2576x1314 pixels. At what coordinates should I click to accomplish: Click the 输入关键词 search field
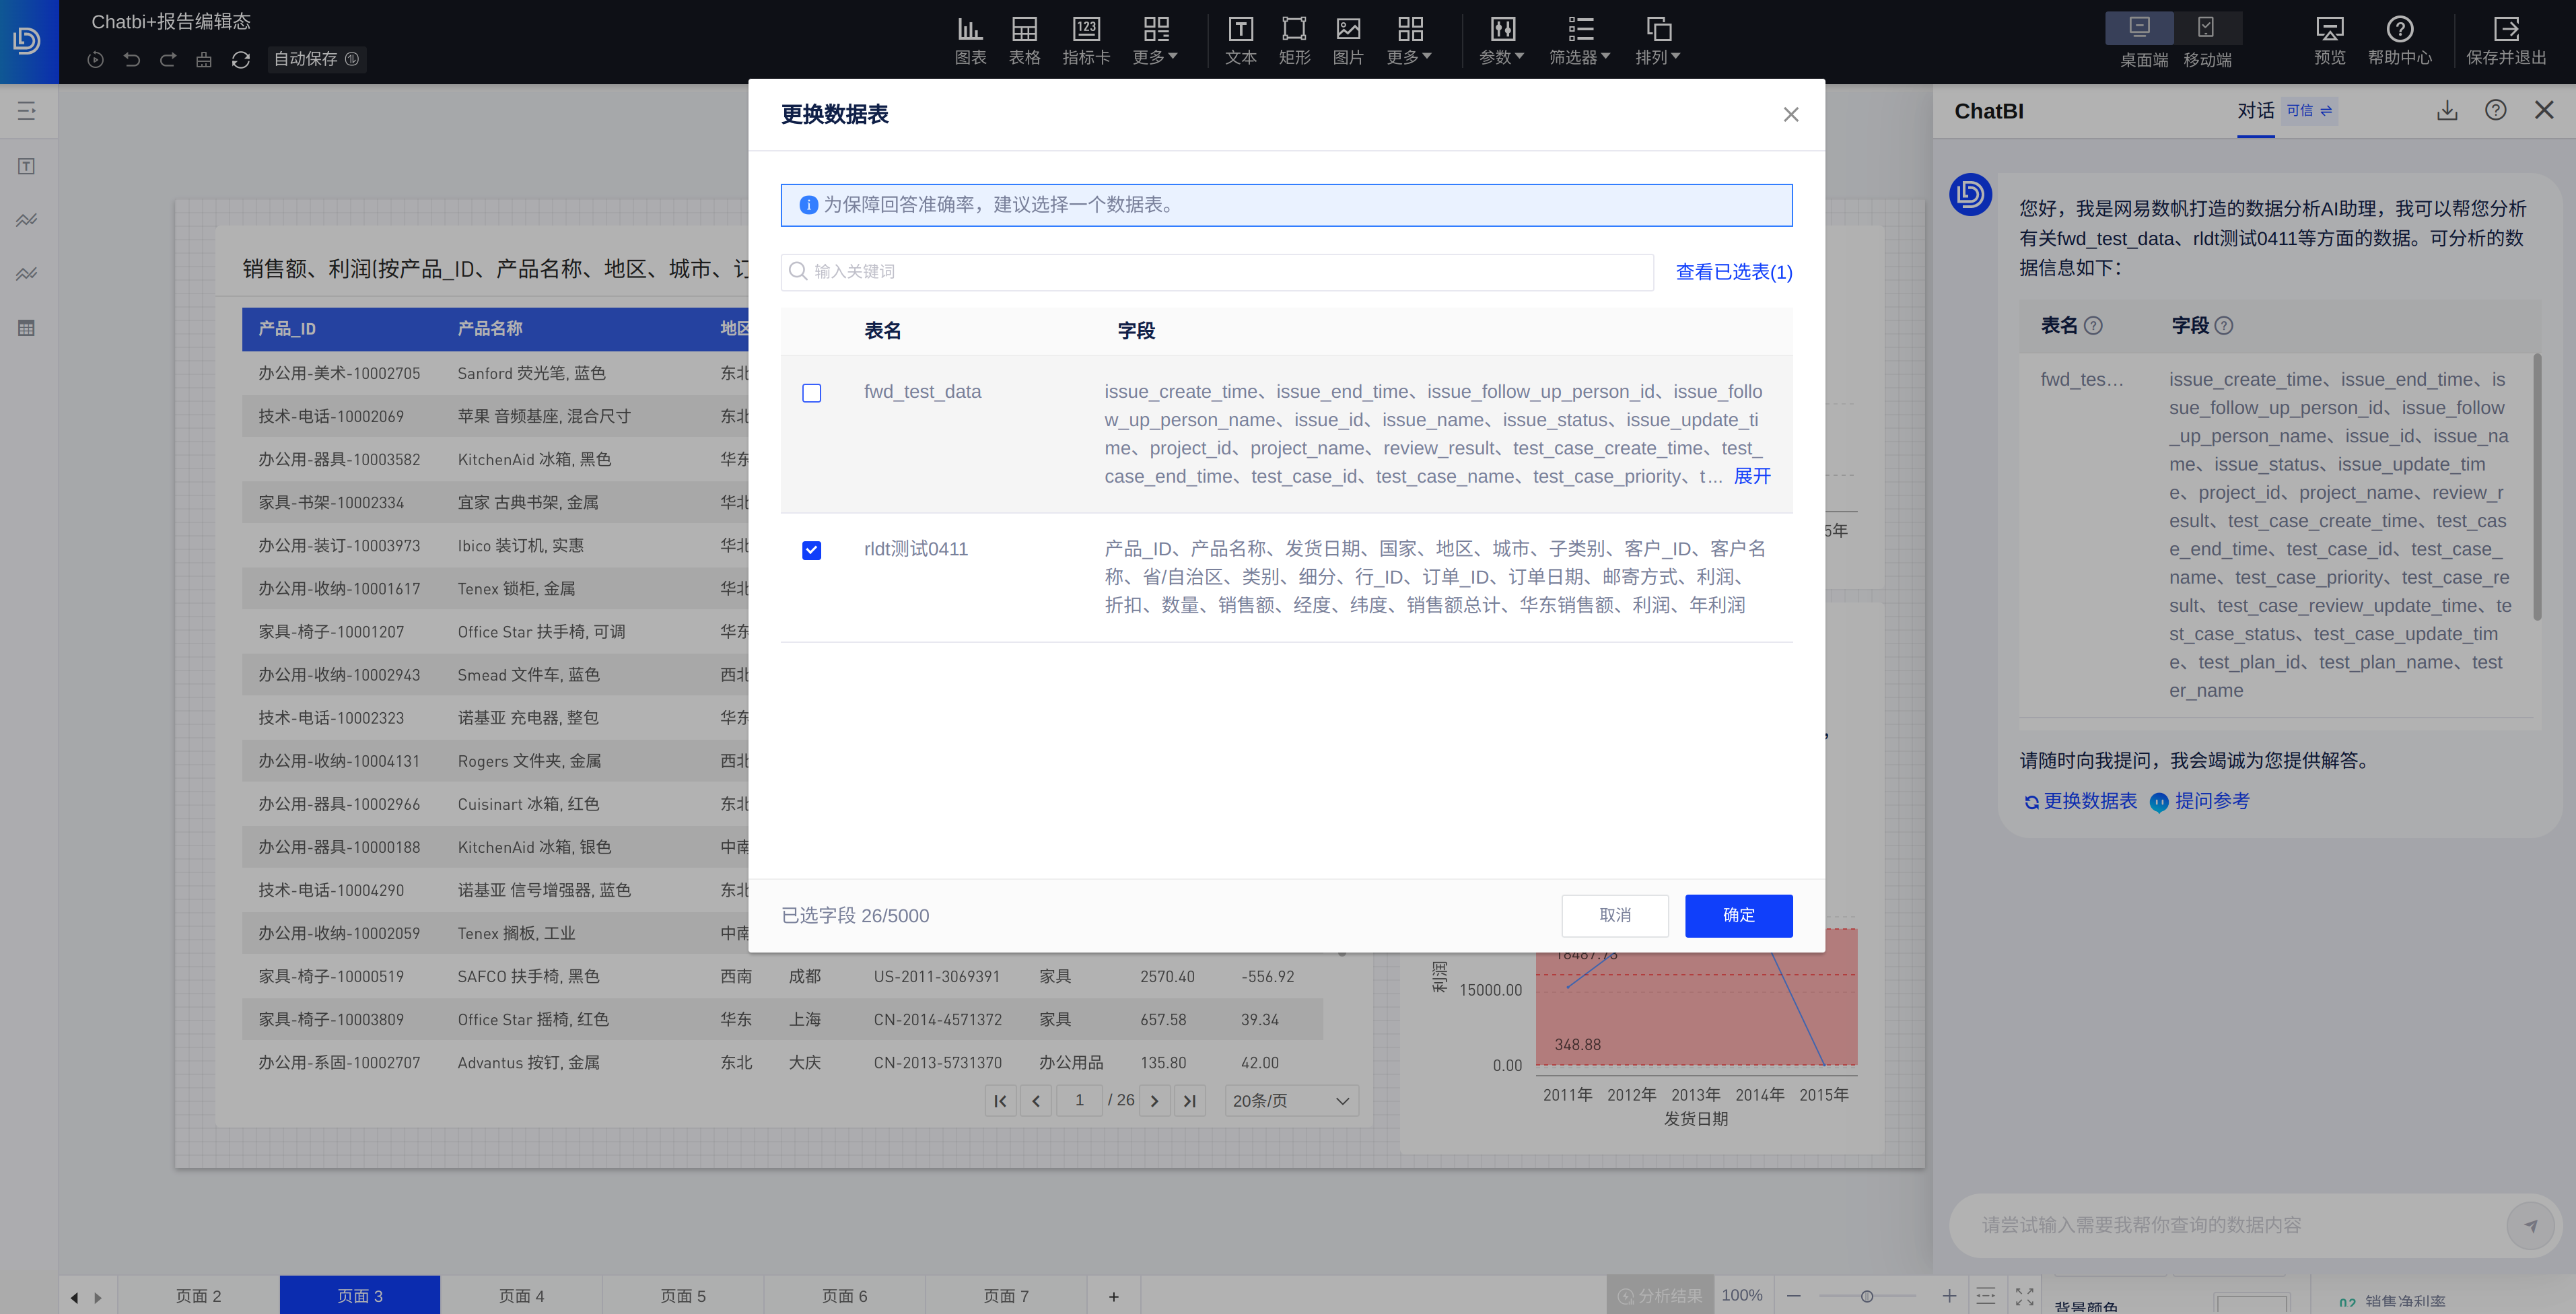tap(1216, 272)
